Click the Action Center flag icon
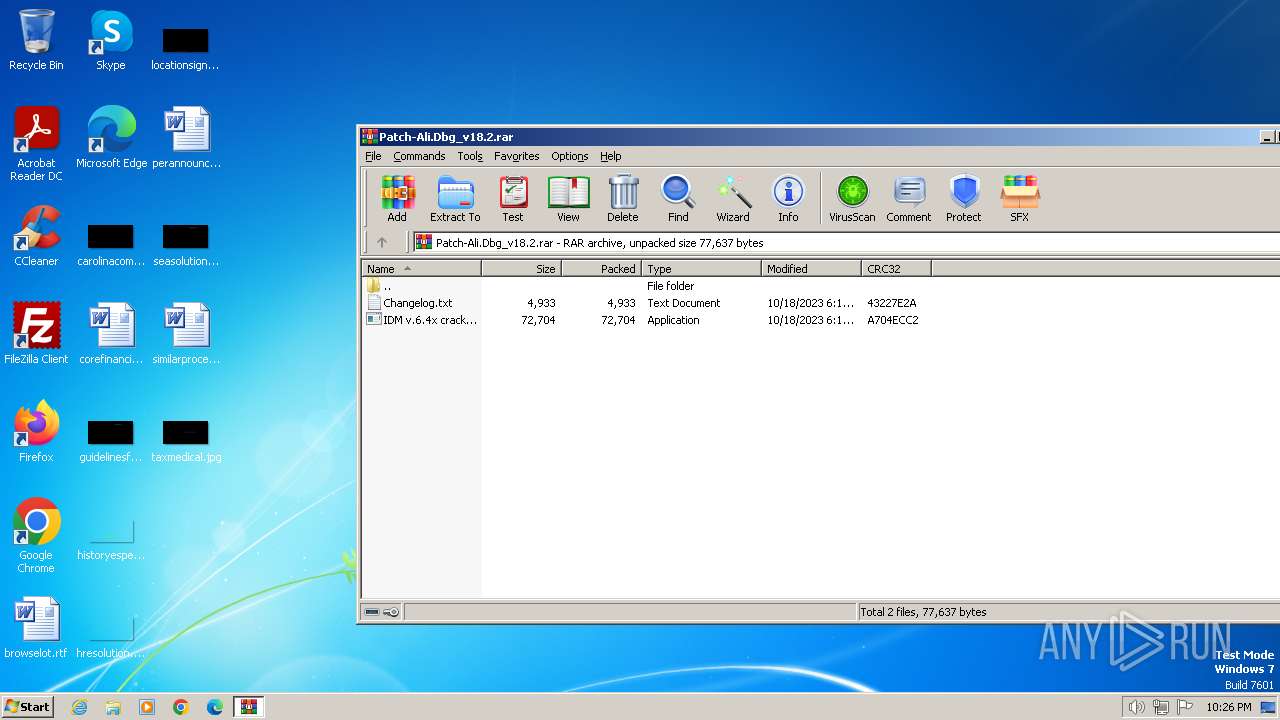Screen dimensions: 1280x720 point(1185,707)
